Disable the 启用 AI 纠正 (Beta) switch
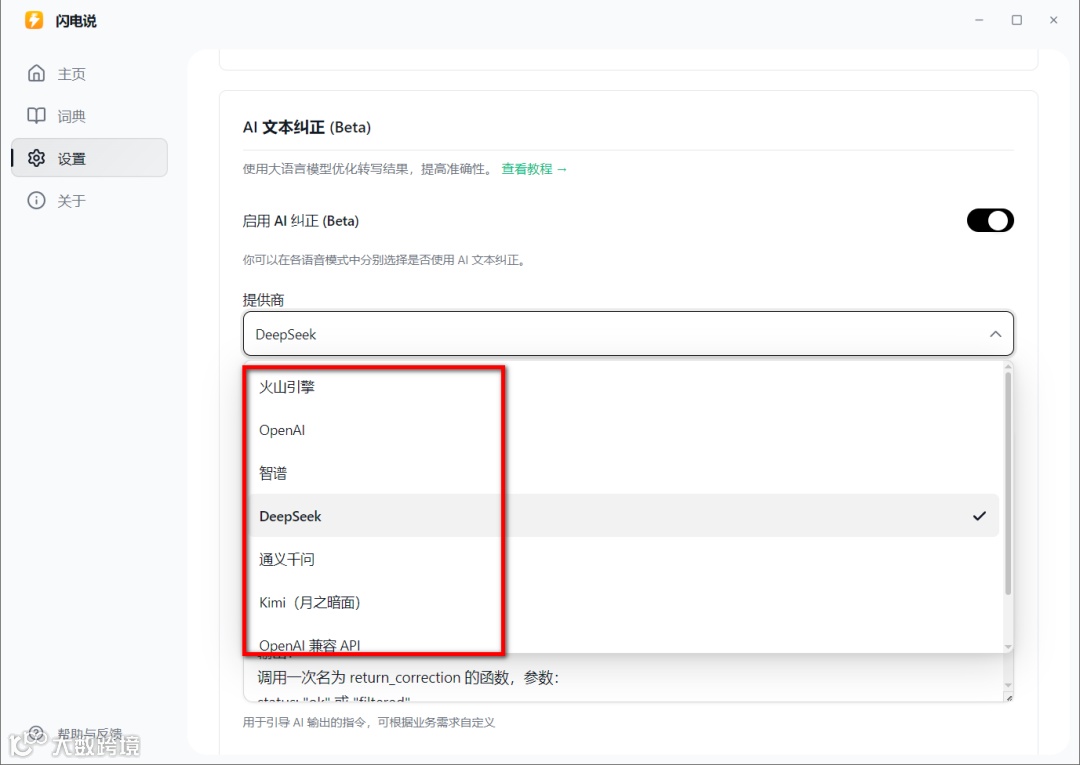 [990, 220]
